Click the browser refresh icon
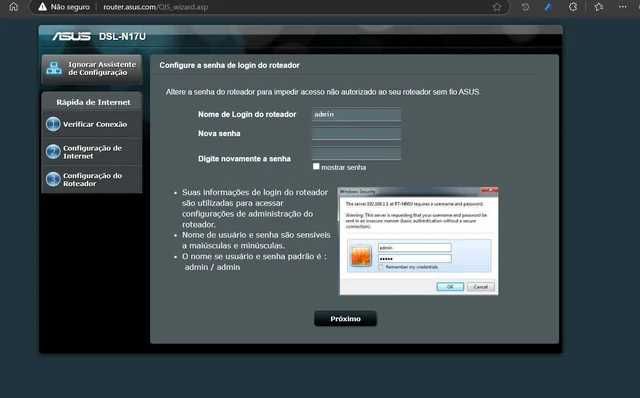640x398 pixels. (525, 7)
